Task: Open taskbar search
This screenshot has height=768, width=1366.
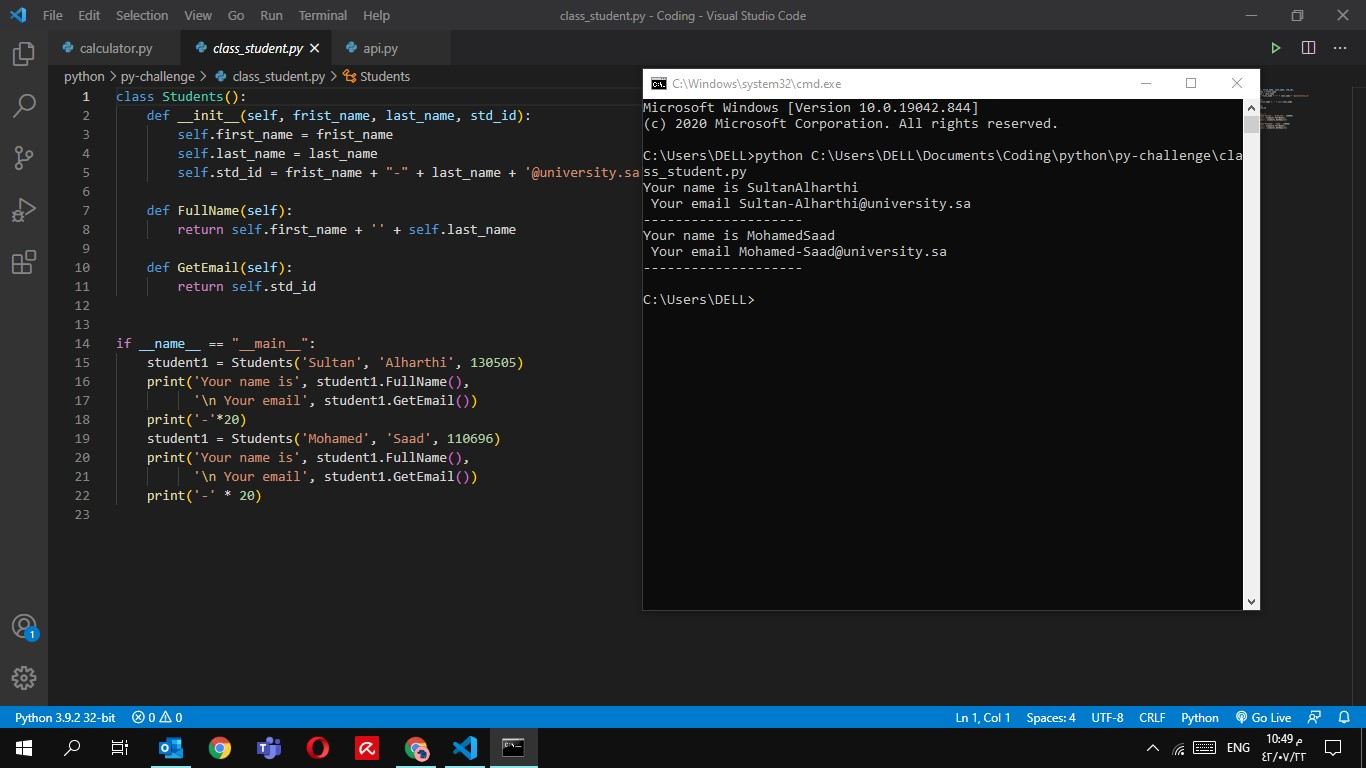Action: click(72, 748)
